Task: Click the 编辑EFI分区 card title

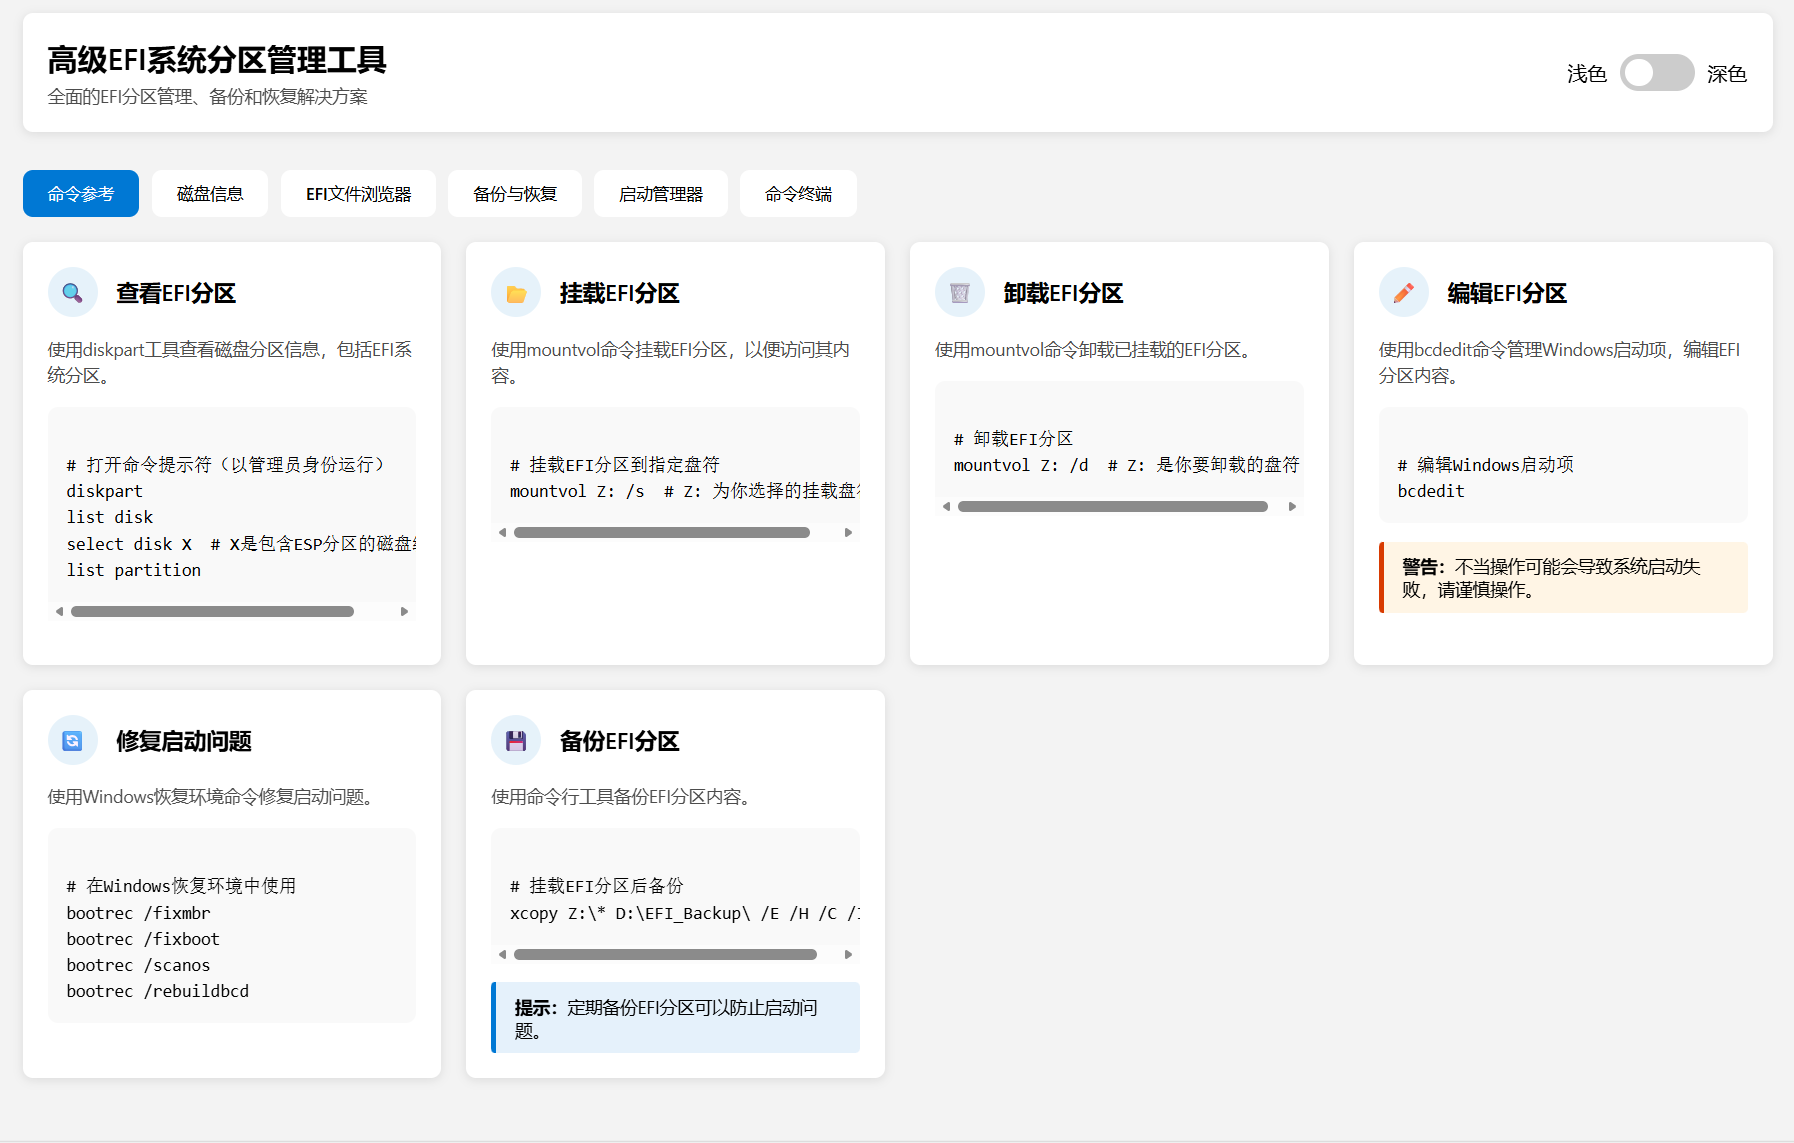Action: [1507, 293]
